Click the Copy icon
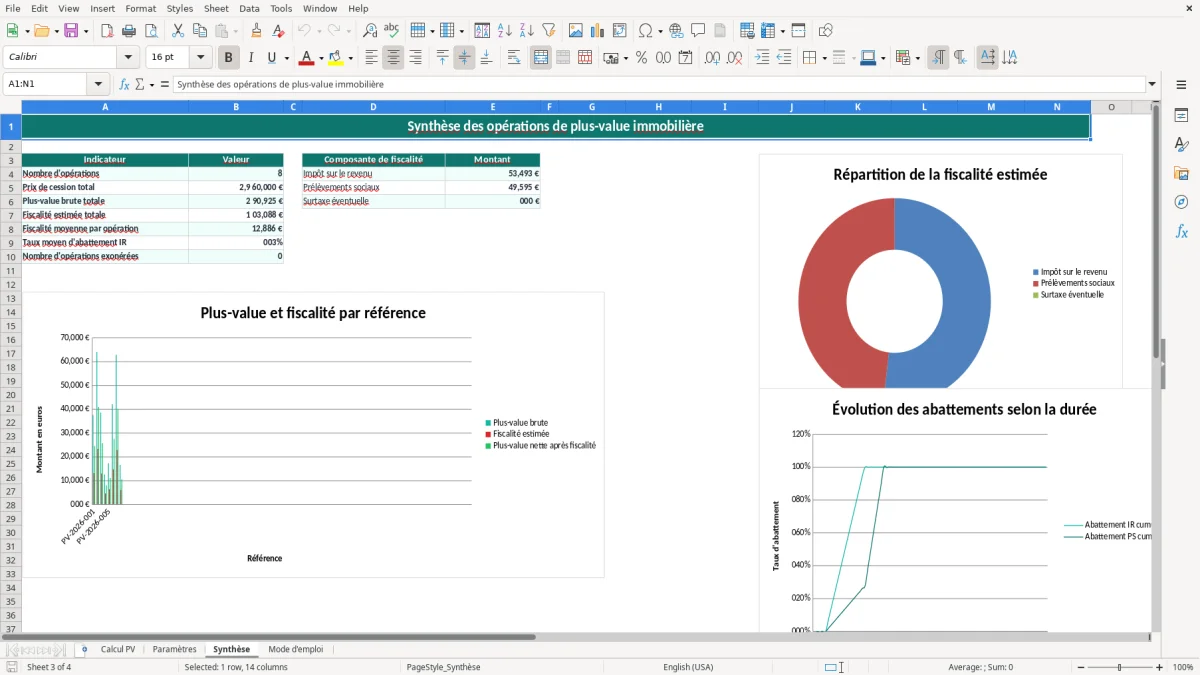Image resolution: width=1200 pixels, height=675 pixels. (200, 31)
